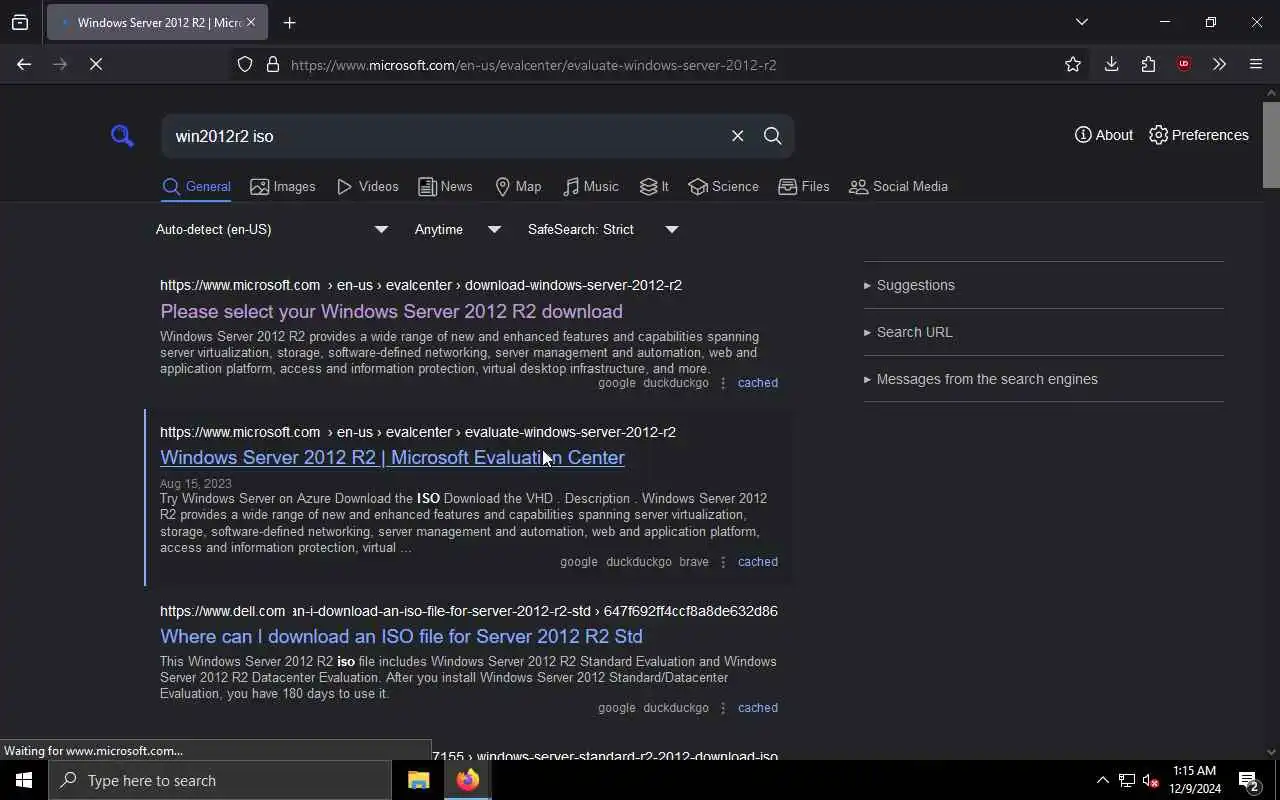Viewport: 1280px width, 800px height.
Task: Expand Messages from the search engines
Action: (x=981, y=379)
